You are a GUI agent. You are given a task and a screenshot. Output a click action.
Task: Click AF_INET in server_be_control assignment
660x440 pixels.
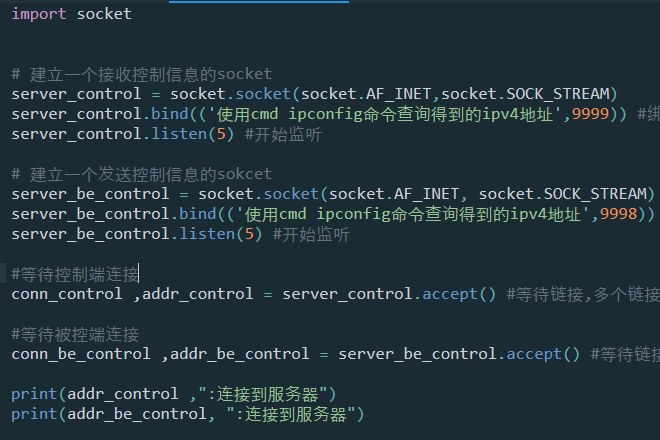tap(427, 194)
